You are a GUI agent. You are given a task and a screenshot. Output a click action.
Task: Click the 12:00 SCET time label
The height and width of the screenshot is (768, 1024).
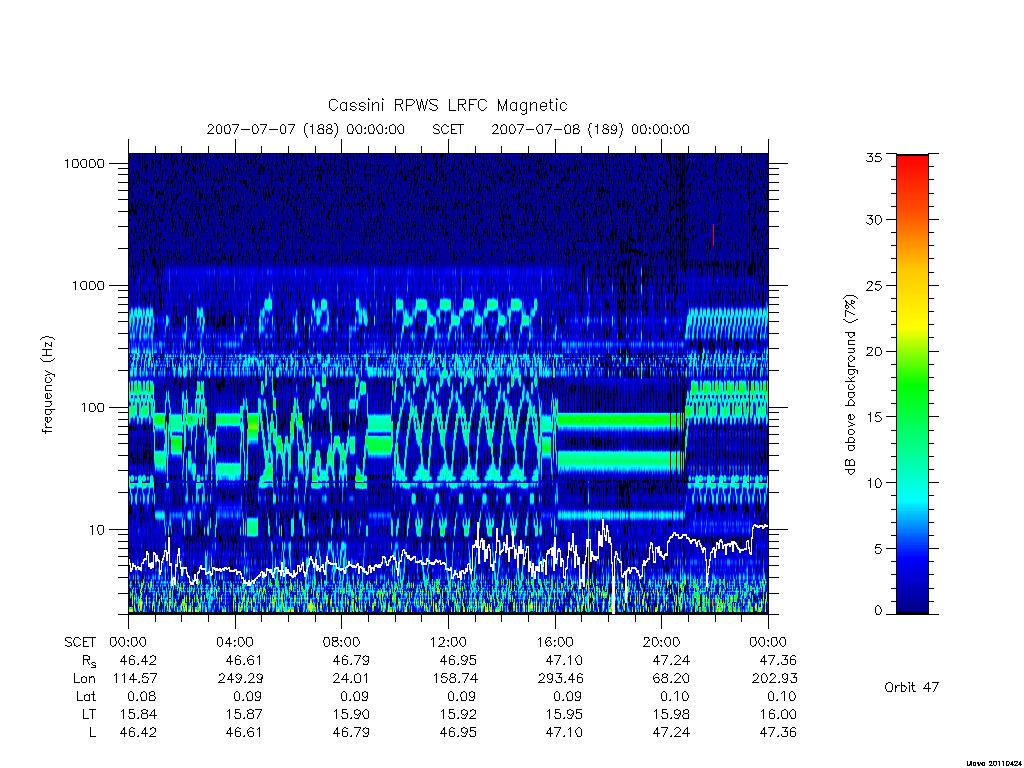pyautogui.click(x=449, y=642)
